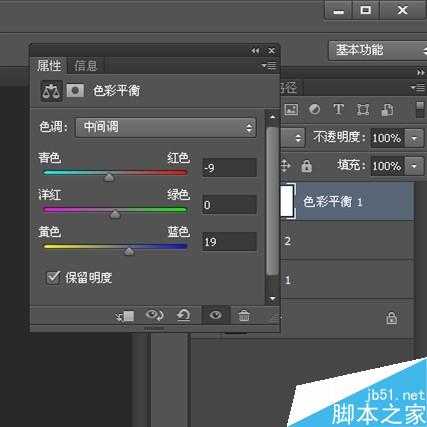Minimize the Photoshop window
Image resolution: width=427 pixels, height=427 pixels.
click(339, 11)
